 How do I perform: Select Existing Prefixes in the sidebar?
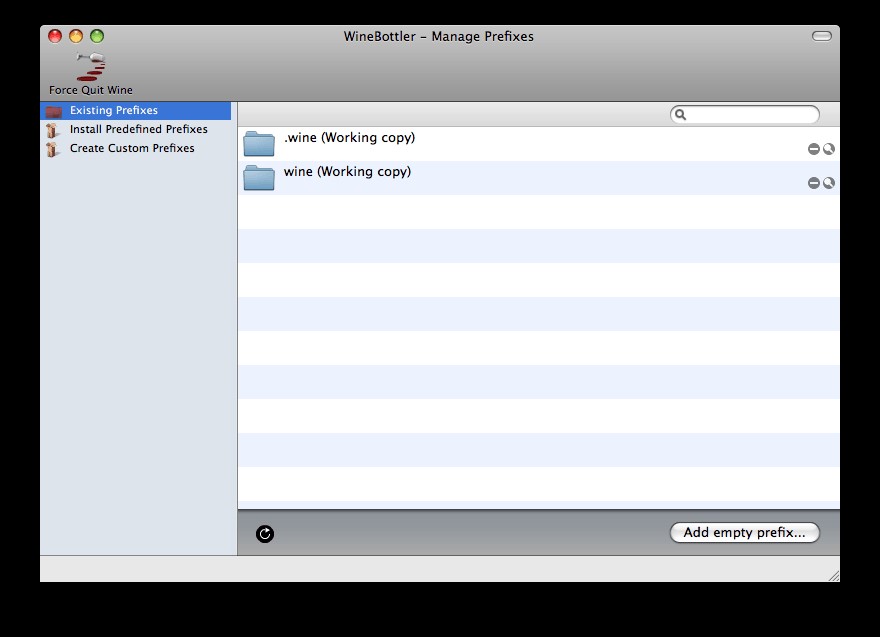135,111
